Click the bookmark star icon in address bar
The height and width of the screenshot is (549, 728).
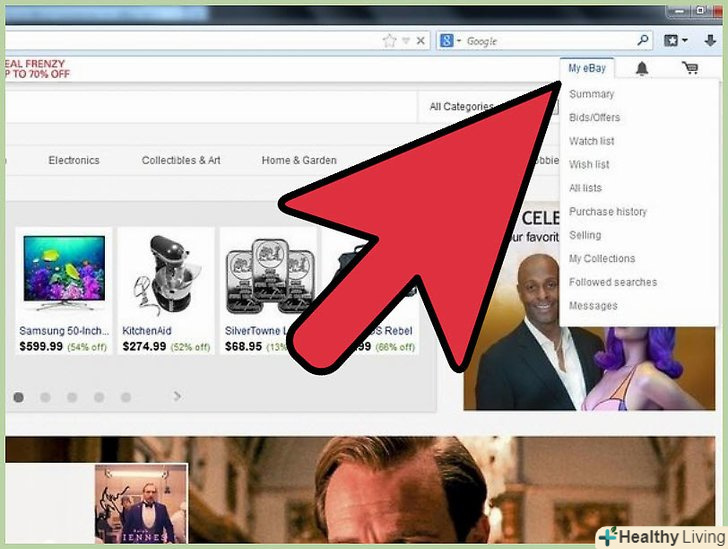point(390,41)
